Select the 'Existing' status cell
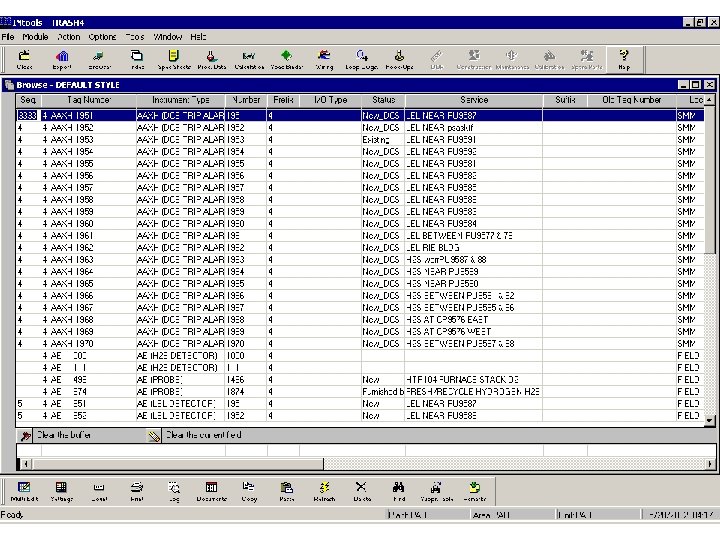Screen dimensions: 720x540 point(383,140)
